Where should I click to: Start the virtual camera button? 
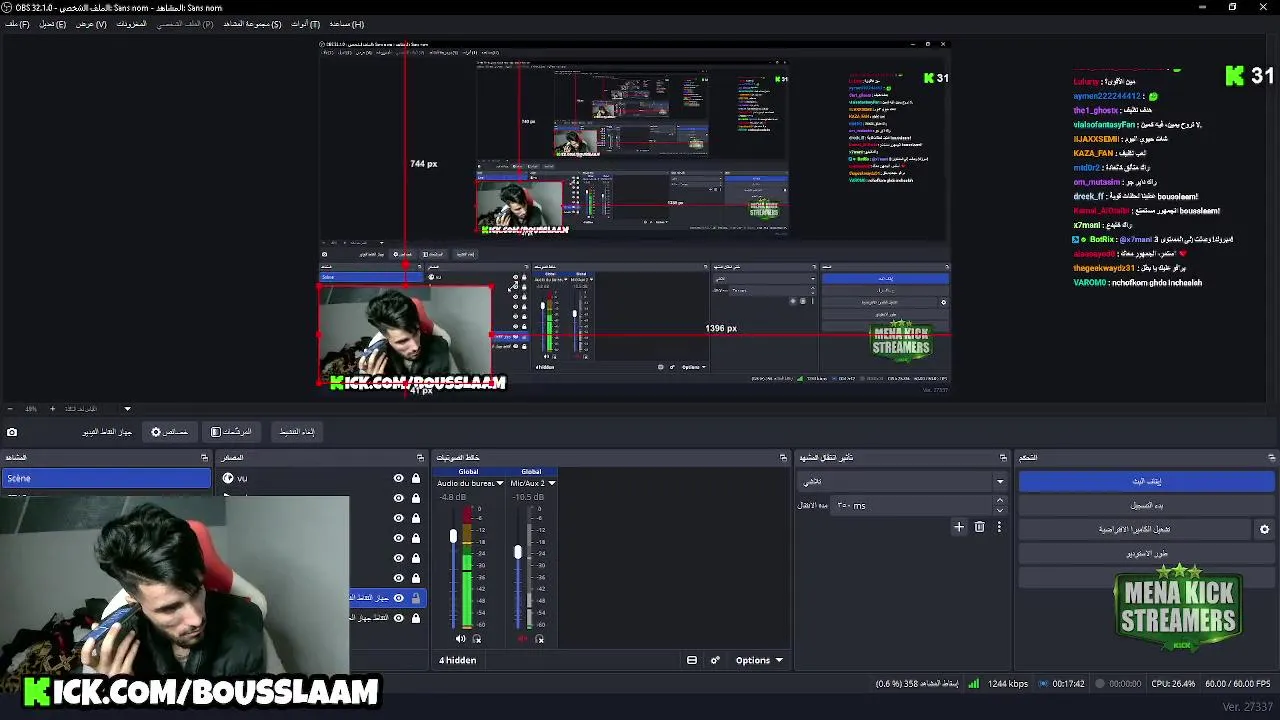1135,529
